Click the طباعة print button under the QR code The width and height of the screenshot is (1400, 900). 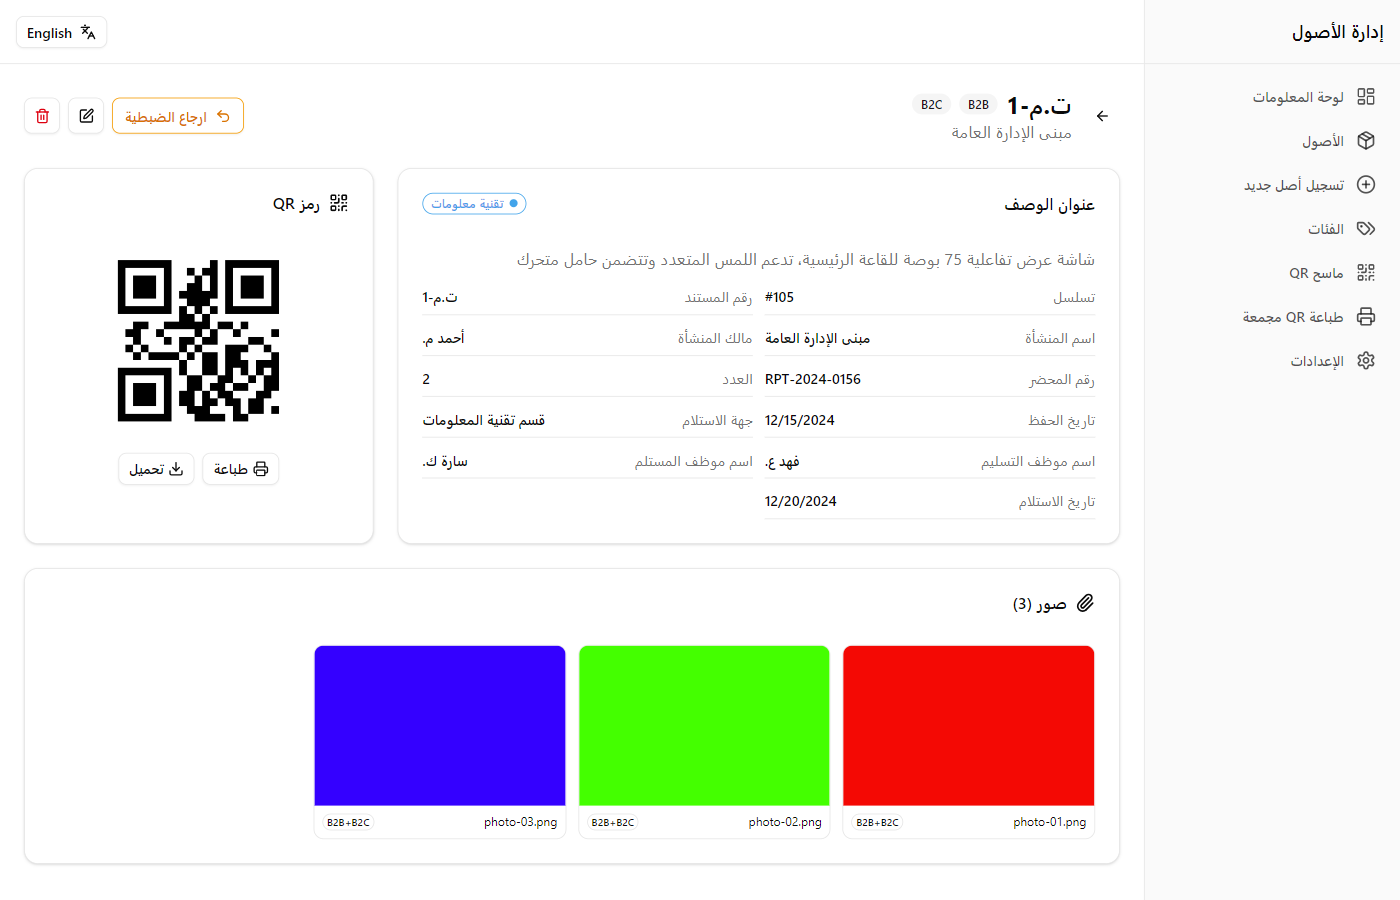click(240, 469)
